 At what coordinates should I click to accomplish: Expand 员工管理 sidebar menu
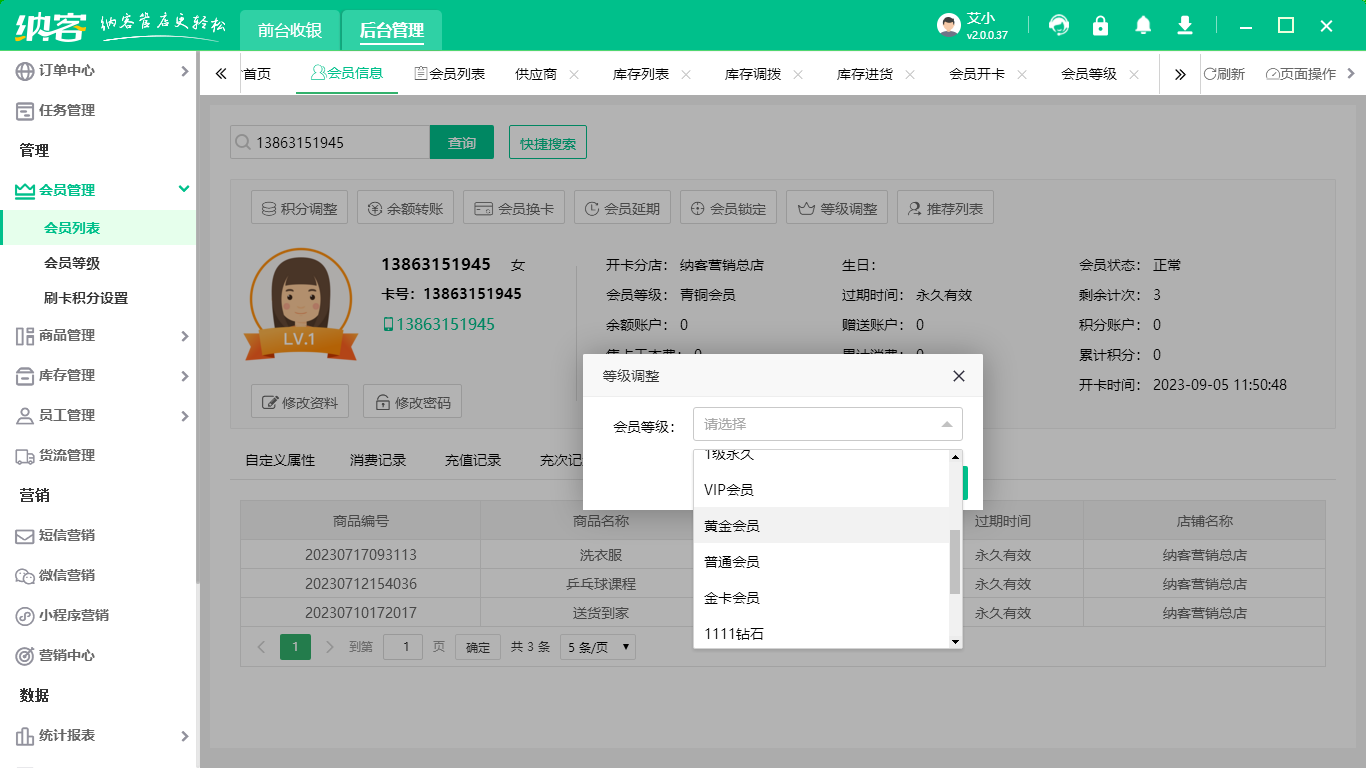click(98, 416)
